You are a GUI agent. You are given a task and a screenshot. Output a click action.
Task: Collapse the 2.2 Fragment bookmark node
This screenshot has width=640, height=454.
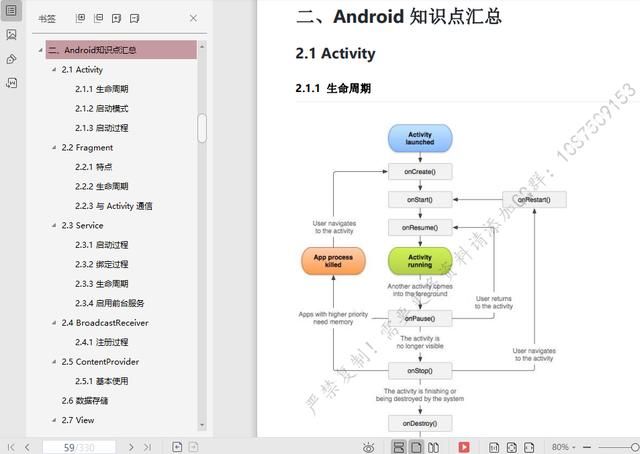53,147
